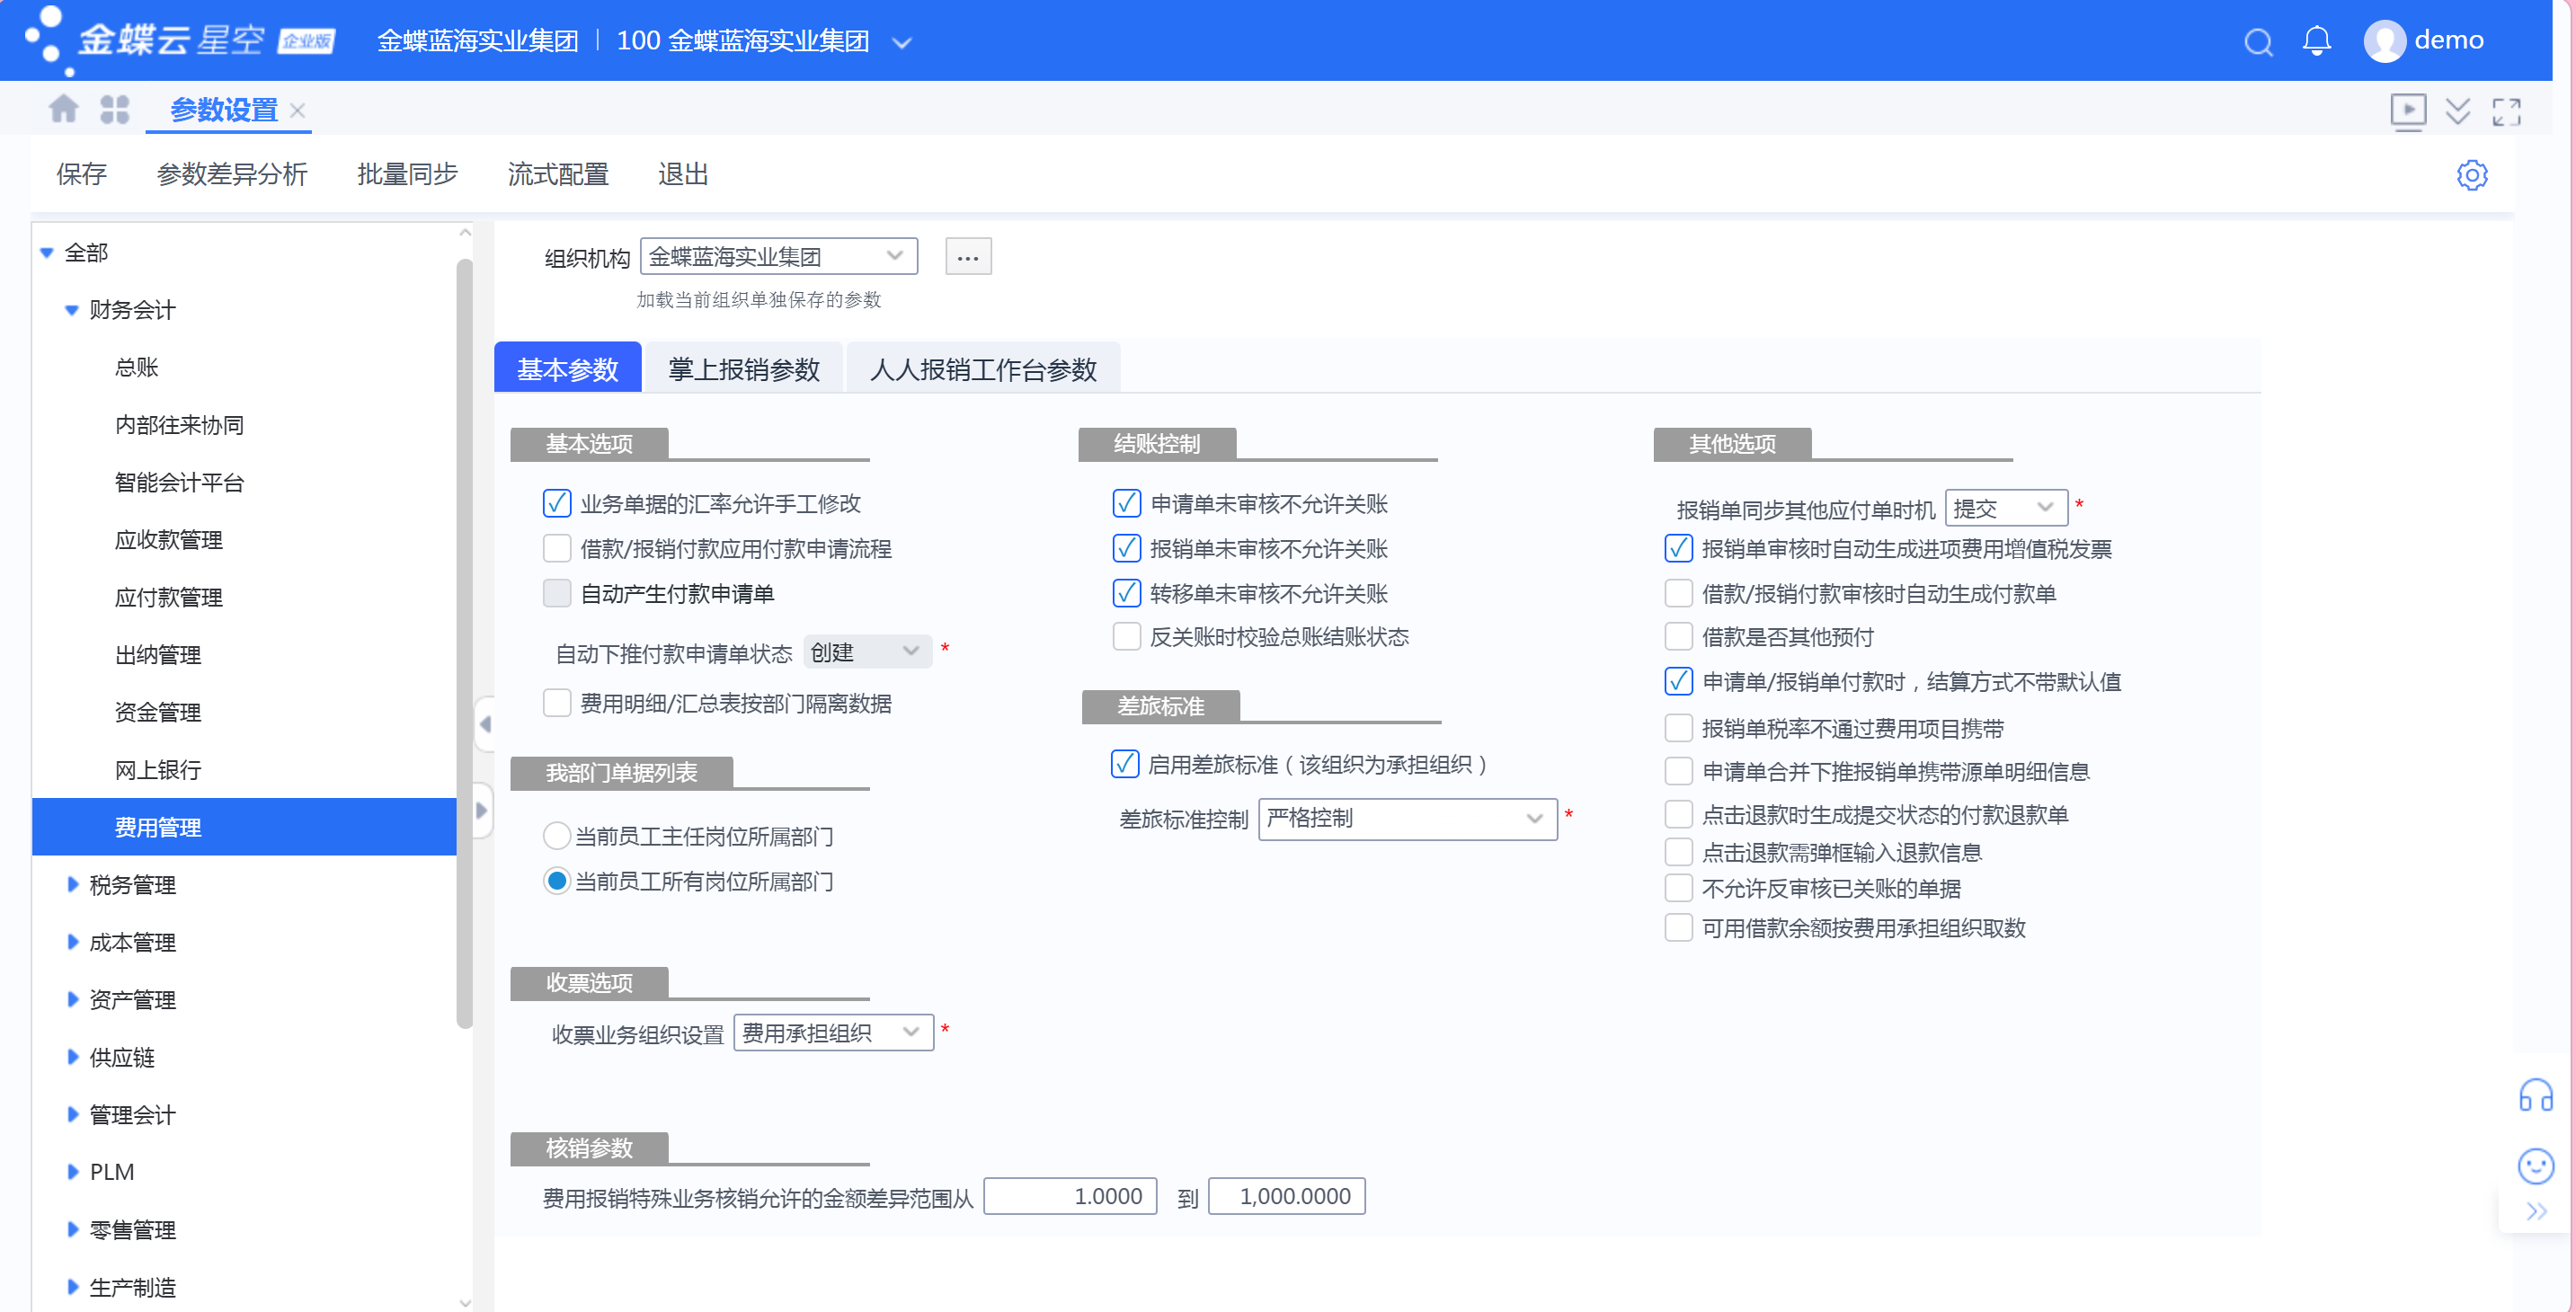This screenshot has height=1312, width=2576.
Task: Open 流式配置
Action: click(557, 174)
